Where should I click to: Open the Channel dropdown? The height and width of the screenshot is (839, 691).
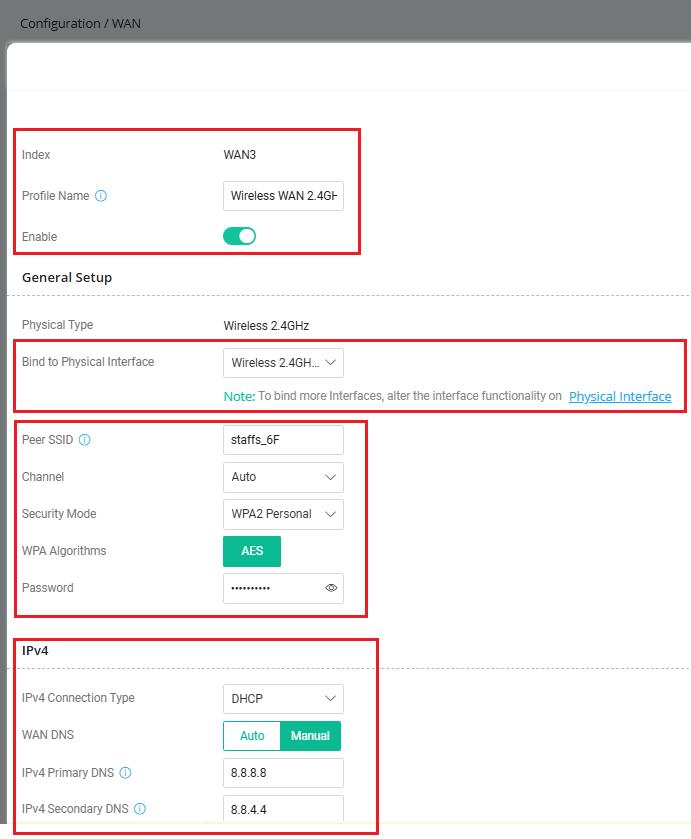coord(283,477)
